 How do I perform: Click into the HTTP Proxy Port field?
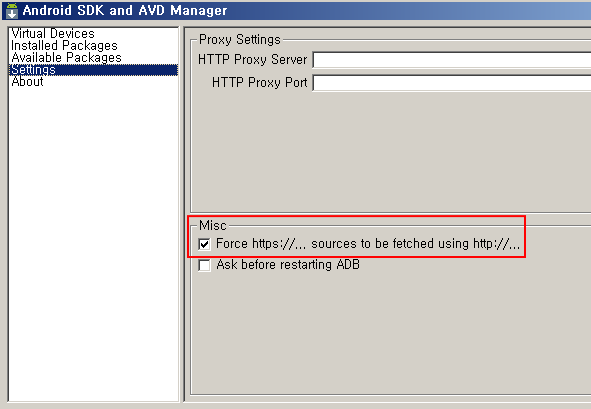[x=452, y=83]
